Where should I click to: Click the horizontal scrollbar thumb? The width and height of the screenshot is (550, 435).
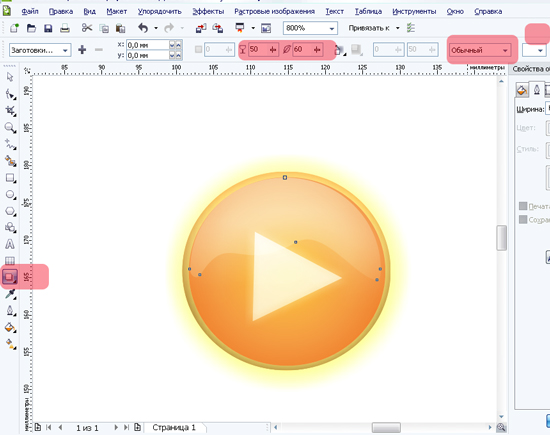pyautogui.click(x=386, y=427)
